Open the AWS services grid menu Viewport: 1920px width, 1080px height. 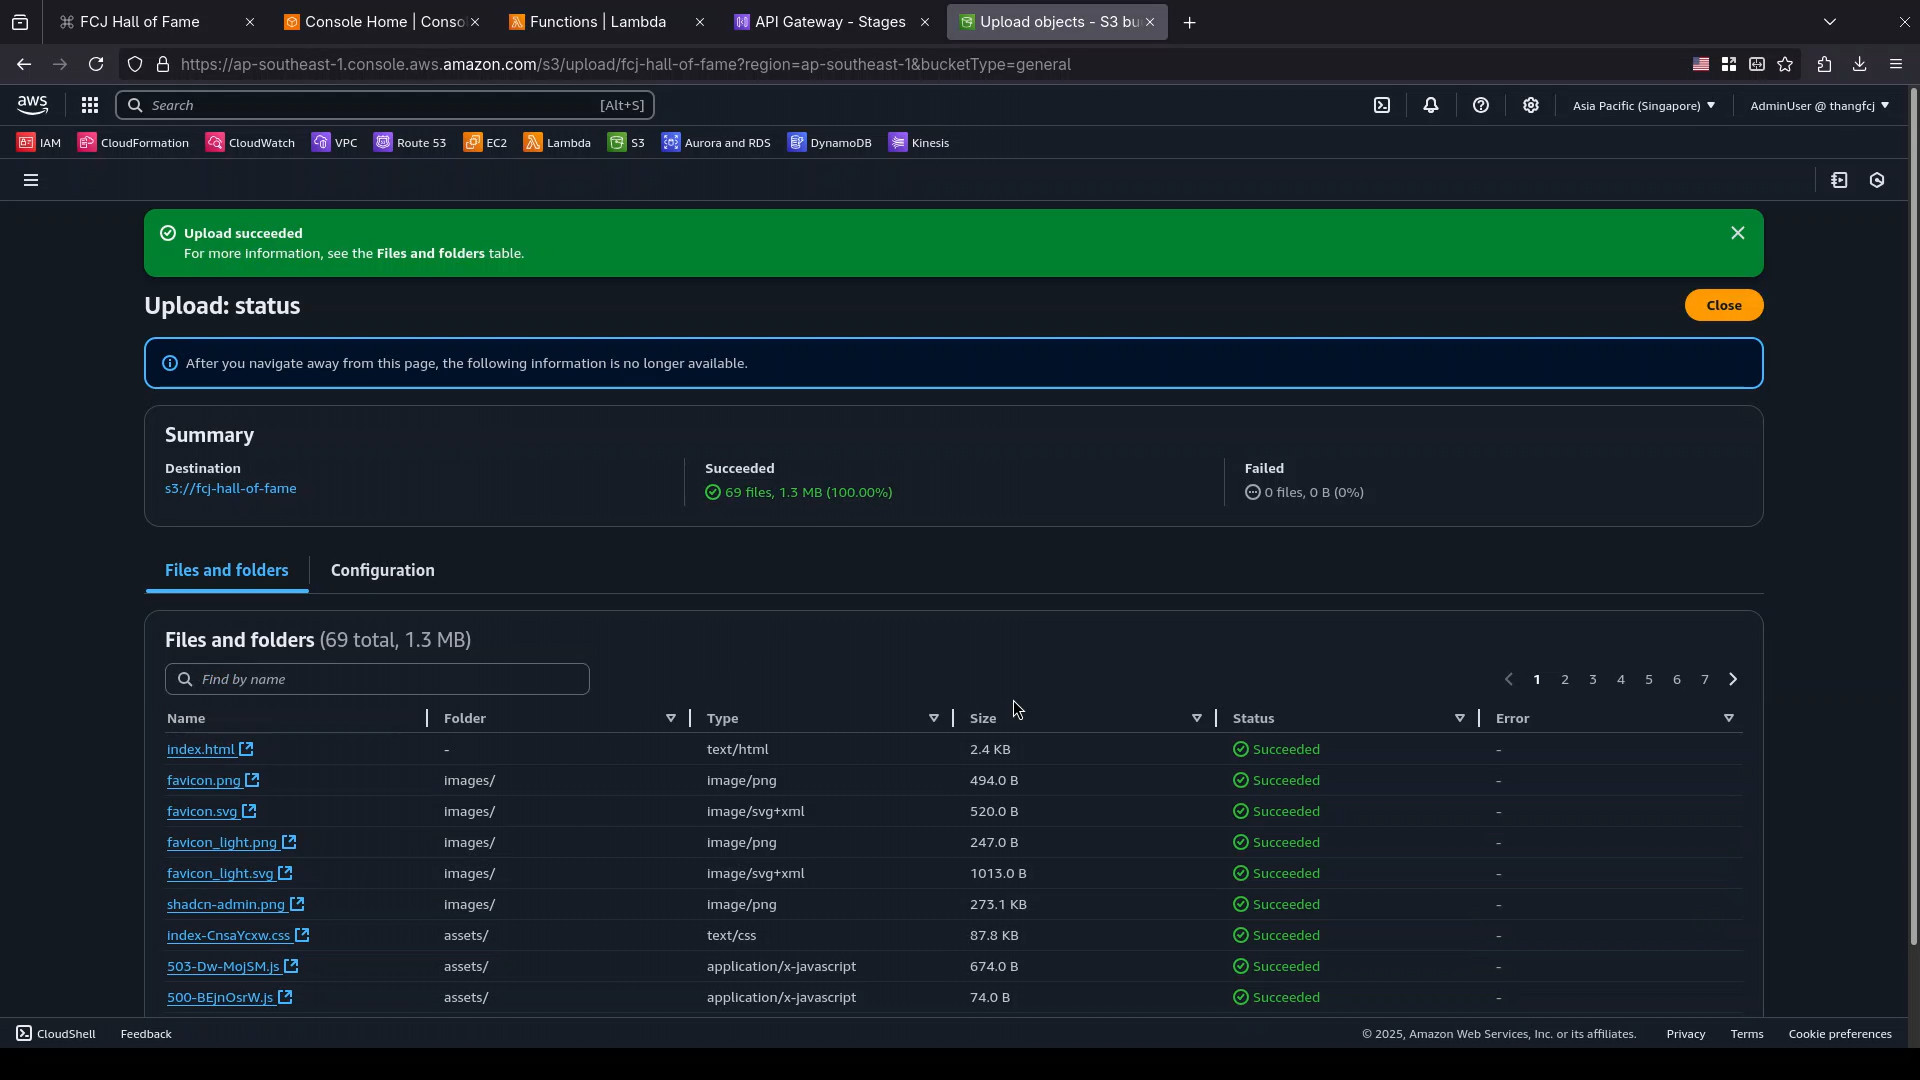point(89,105)
